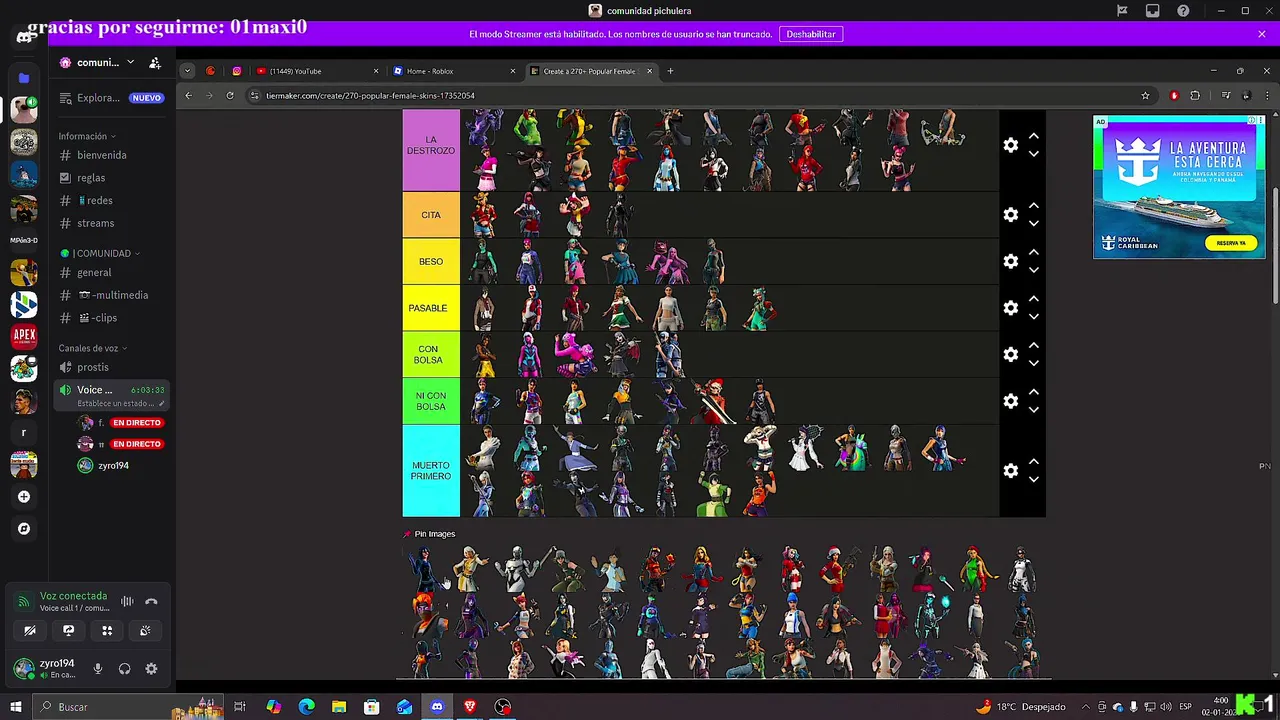Screen dimensions: 1280x720
Task: Dismiss the Streamer mode purple banner
Action: tap(1262, 34)
